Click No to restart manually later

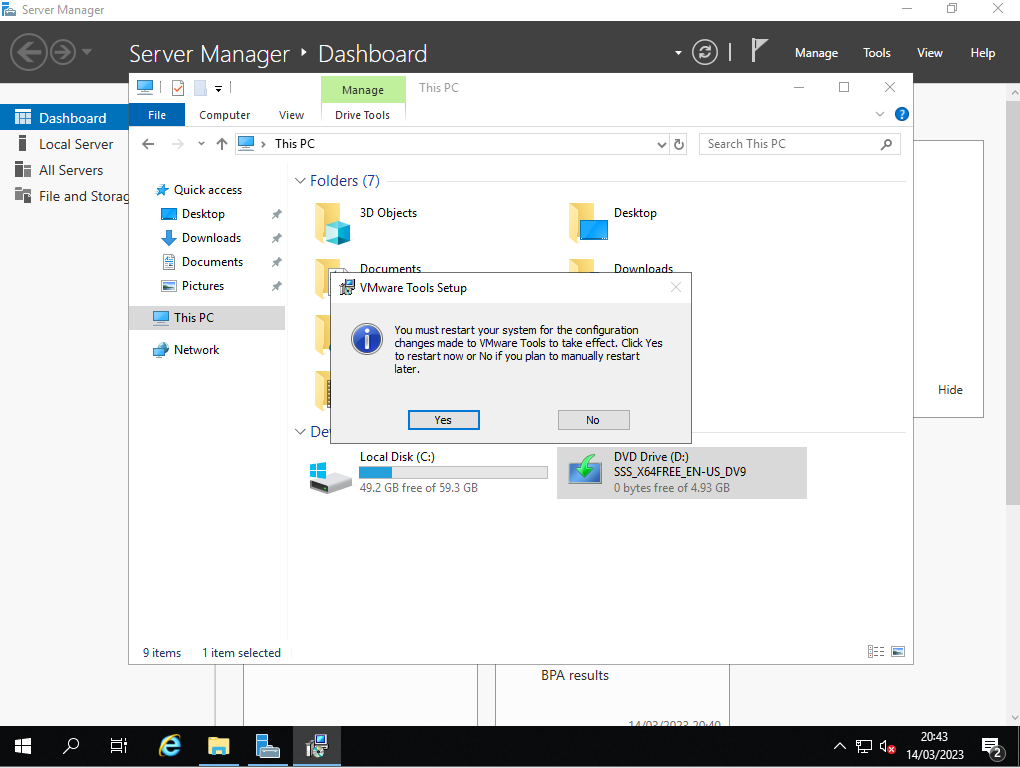tap(593, 420)
